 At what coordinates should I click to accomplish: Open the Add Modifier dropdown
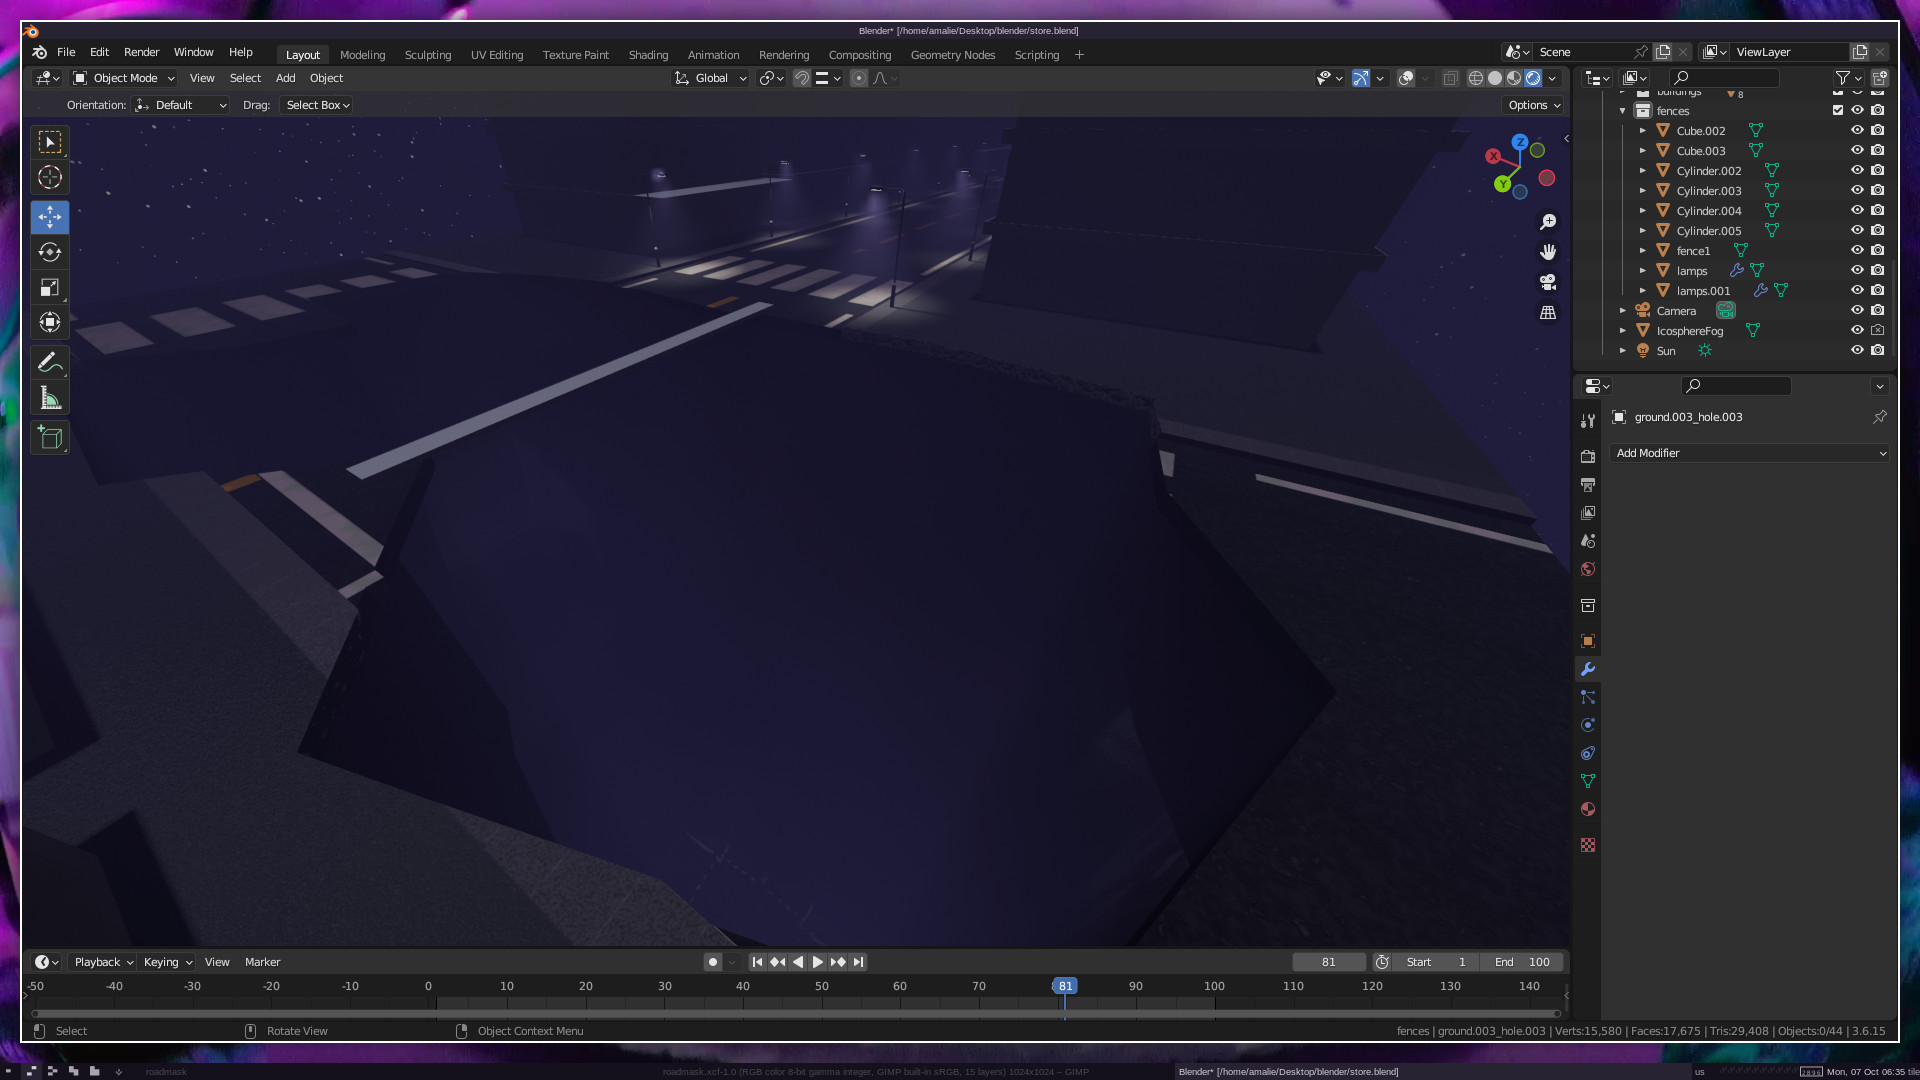point(1750,453)
